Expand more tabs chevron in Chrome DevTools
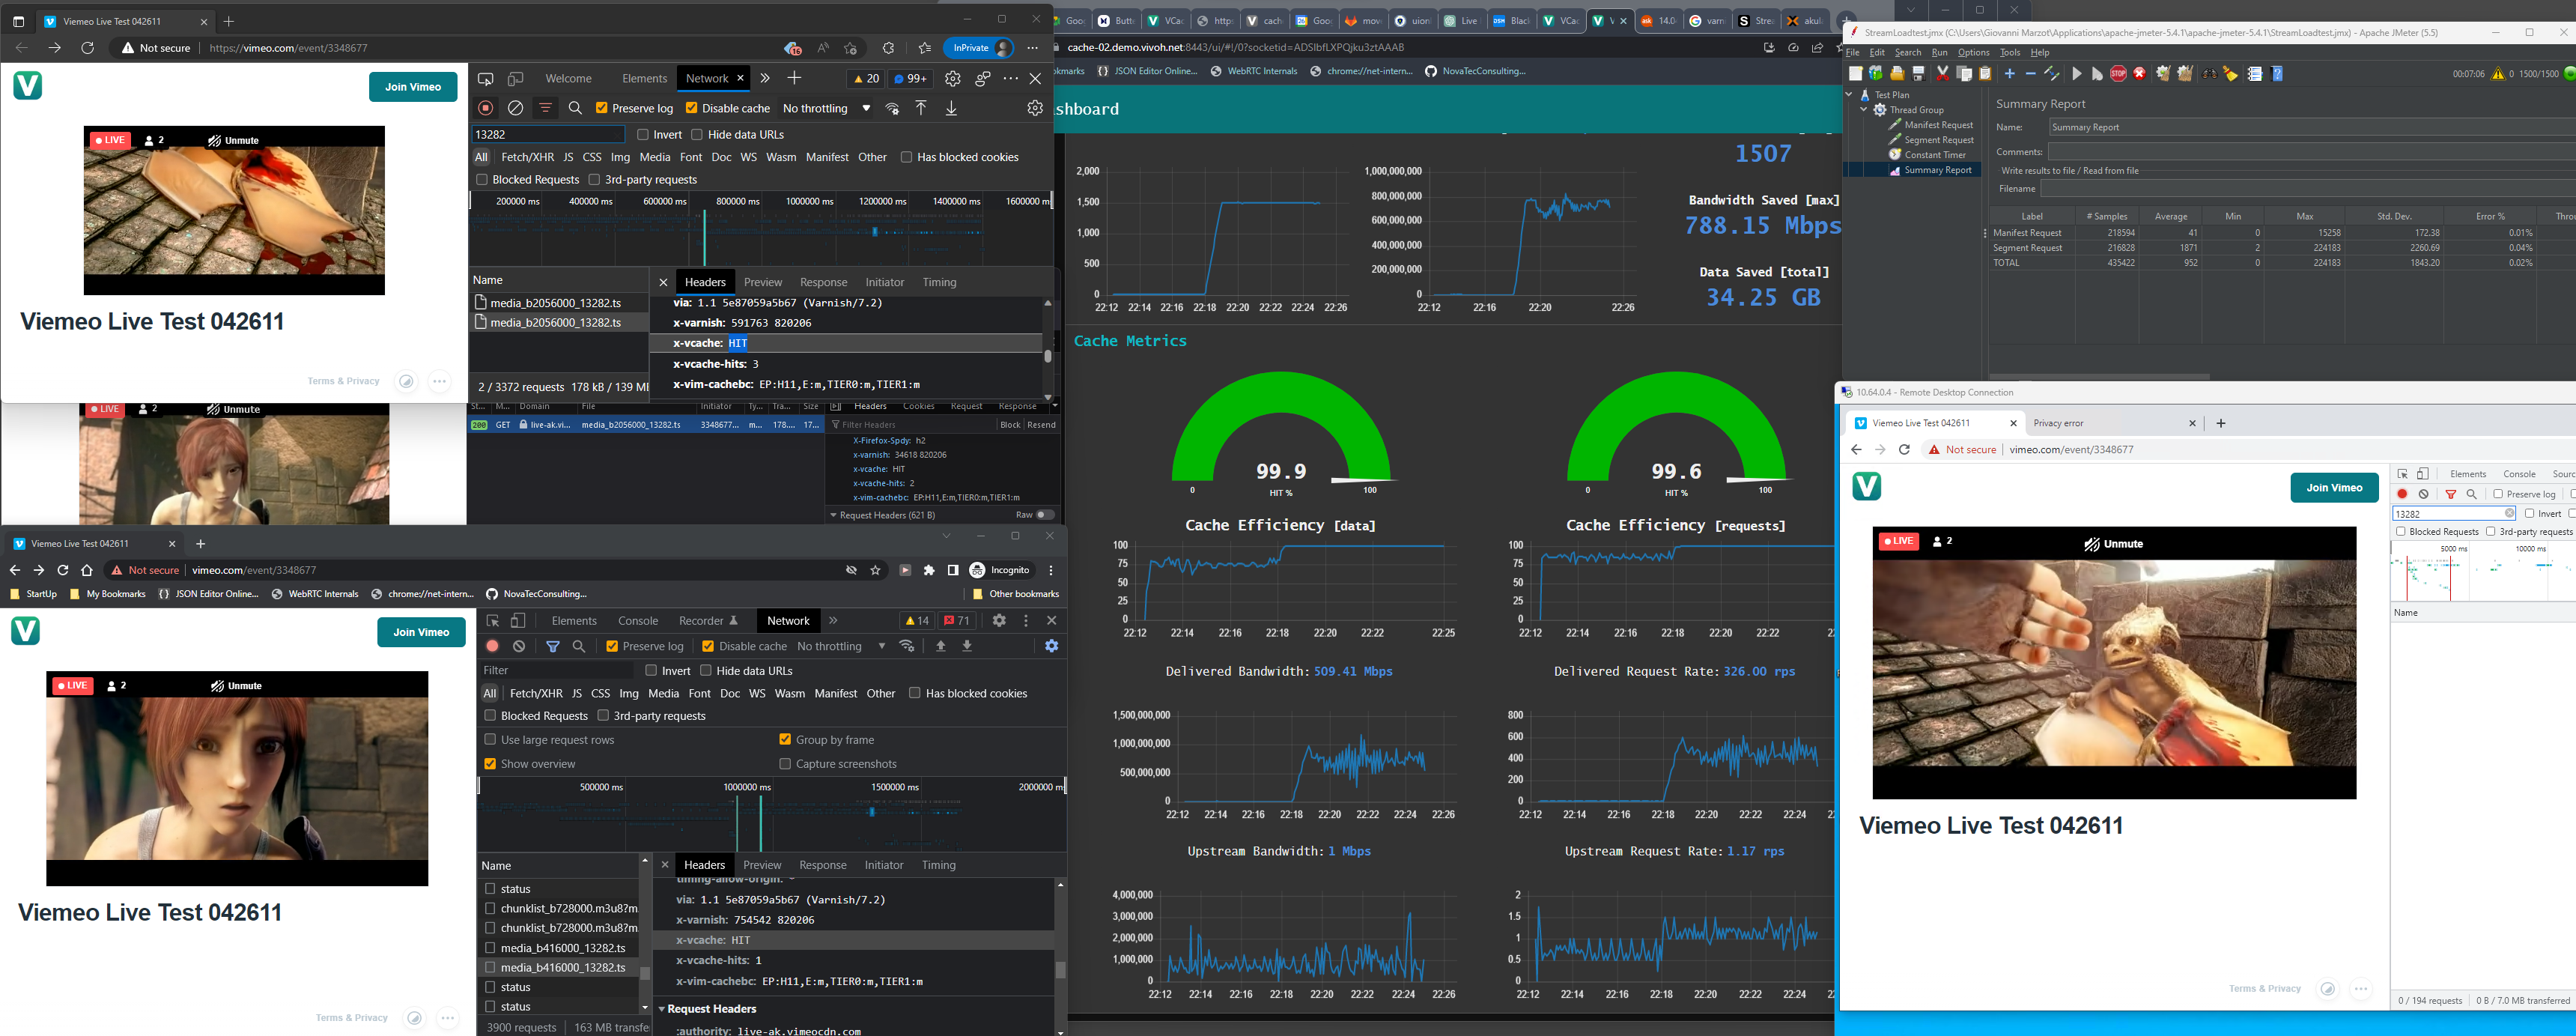The width and height of the screenshot is (2576, 1036). [x=833, y=621]
